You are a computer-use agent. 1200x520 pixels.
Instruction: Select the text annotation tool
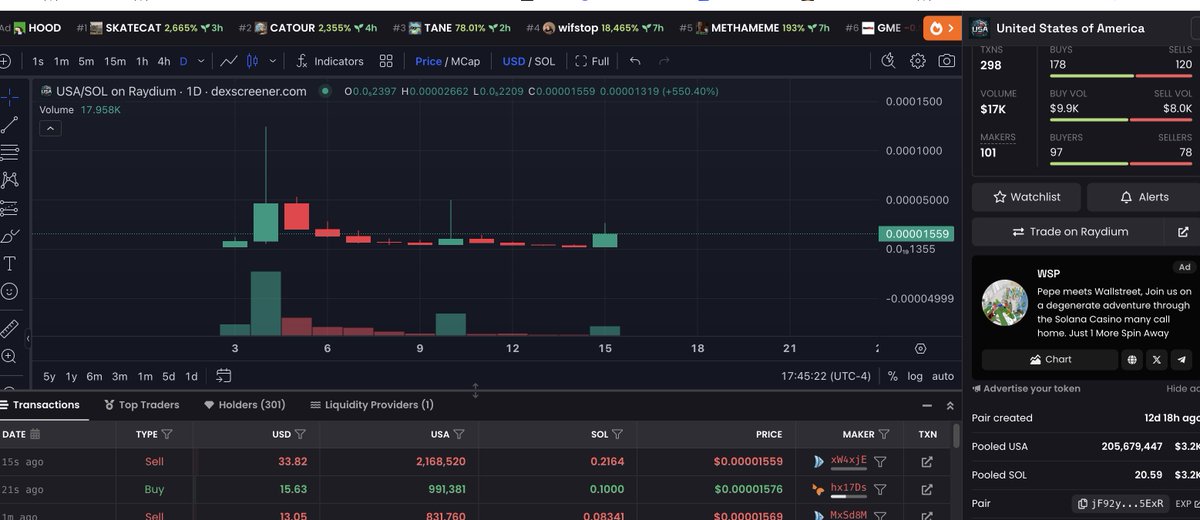[10, 264]
